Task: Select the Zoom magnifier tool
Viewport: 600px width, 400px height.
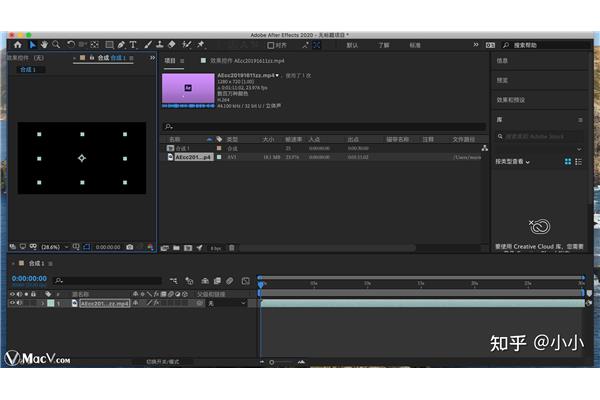Action: coord(56,45)
